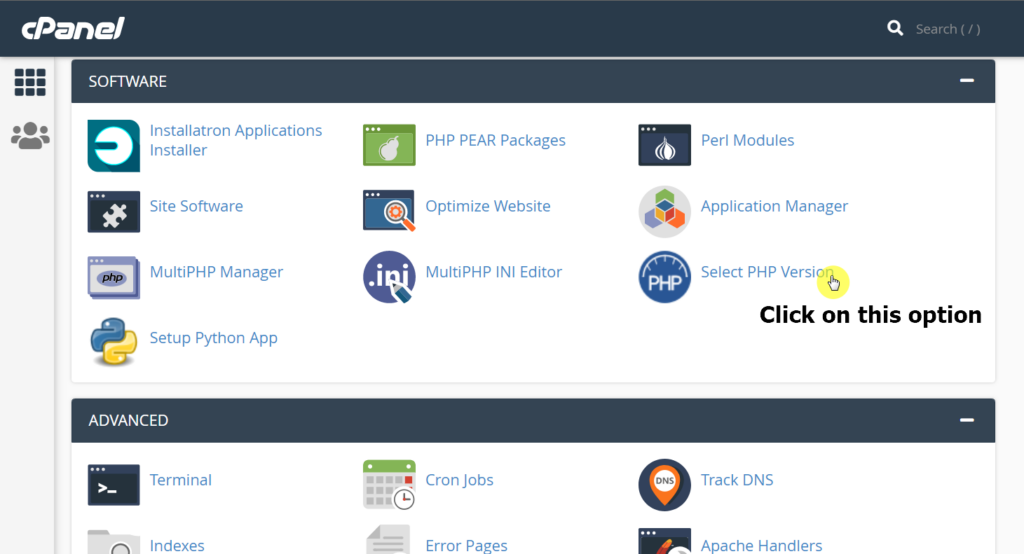Open MultiPHP INI Editor link
This screenshot has width=1024, height=554.
pyautogui.click(x=493, y=272)
